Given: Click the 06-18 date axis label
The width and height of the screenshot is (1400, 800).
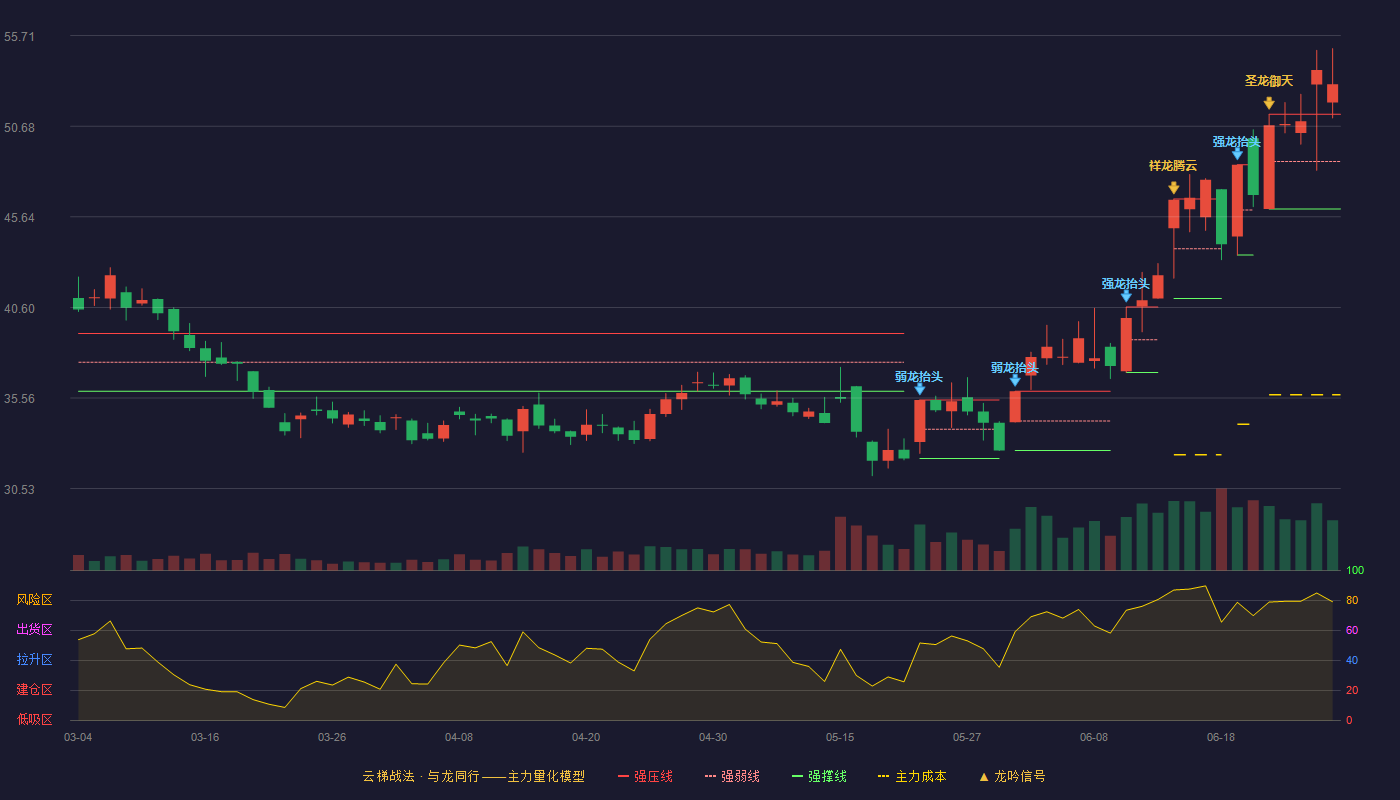Looking at the screenshot, I should click(x=1221, y=737).
